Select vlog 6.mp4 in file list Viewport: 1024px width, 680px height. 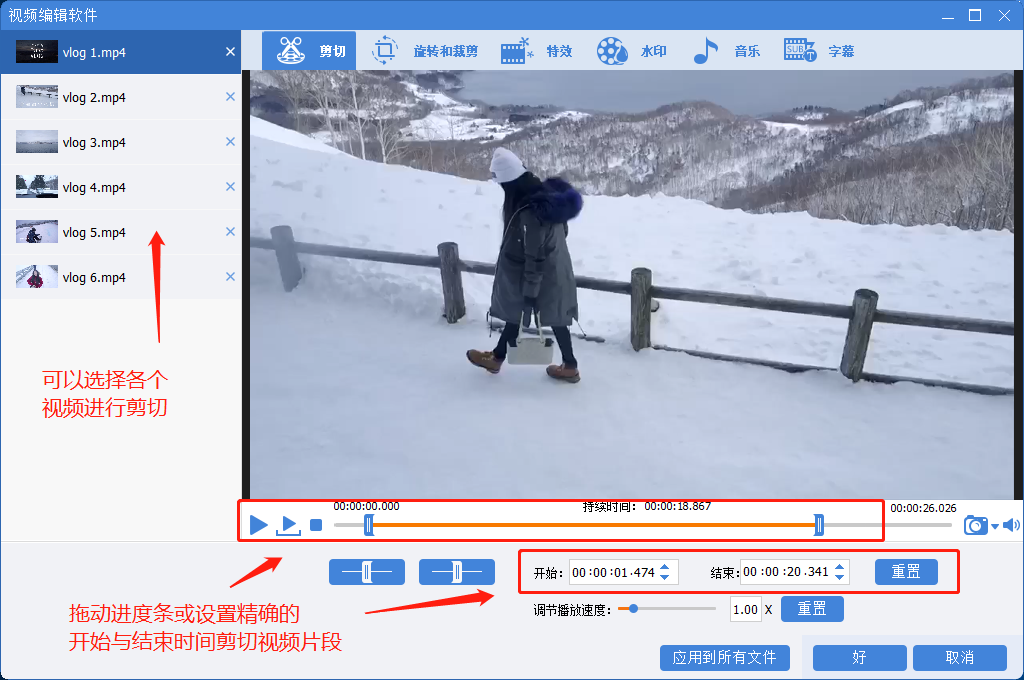pos(121,278)
